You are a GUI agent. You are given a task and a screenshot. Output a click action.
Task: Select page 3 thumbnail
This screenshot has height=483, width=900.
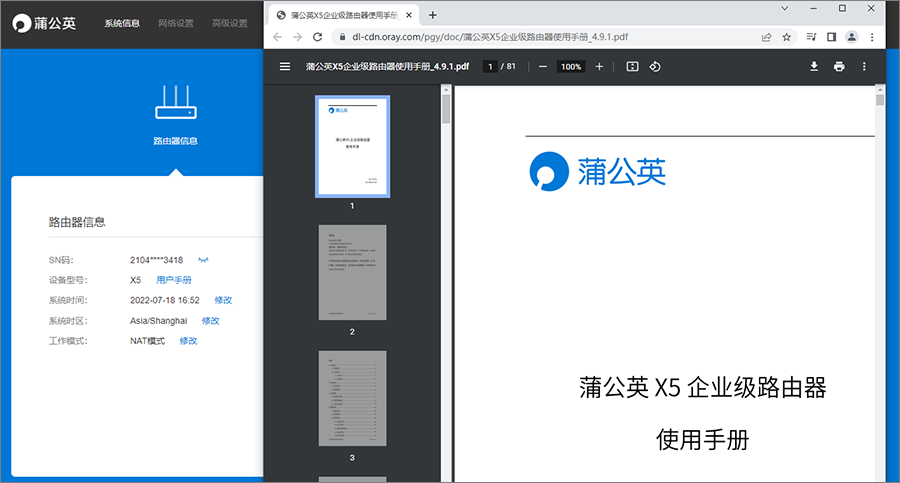tap(352, 399)
